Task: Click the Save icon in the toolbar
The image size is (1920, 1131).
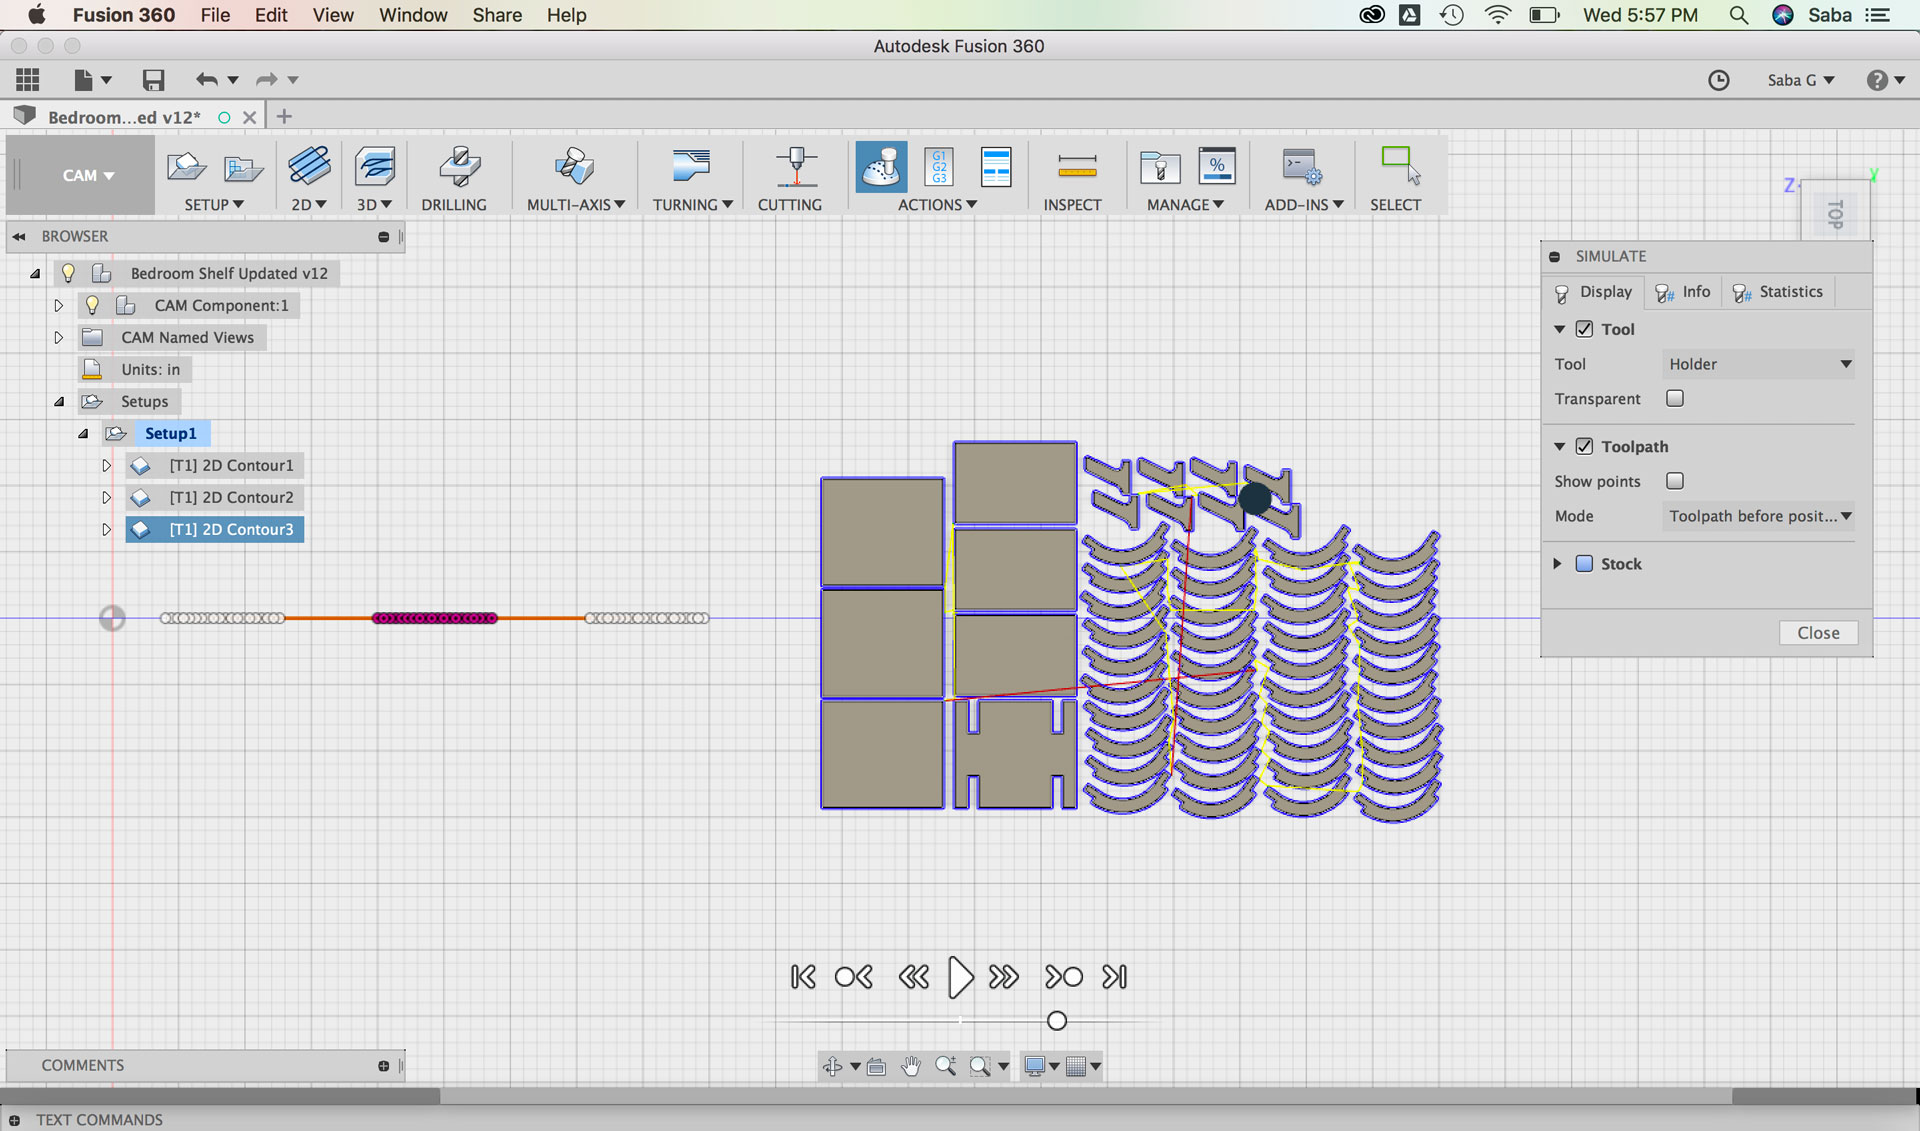Action: click(153, 80)
